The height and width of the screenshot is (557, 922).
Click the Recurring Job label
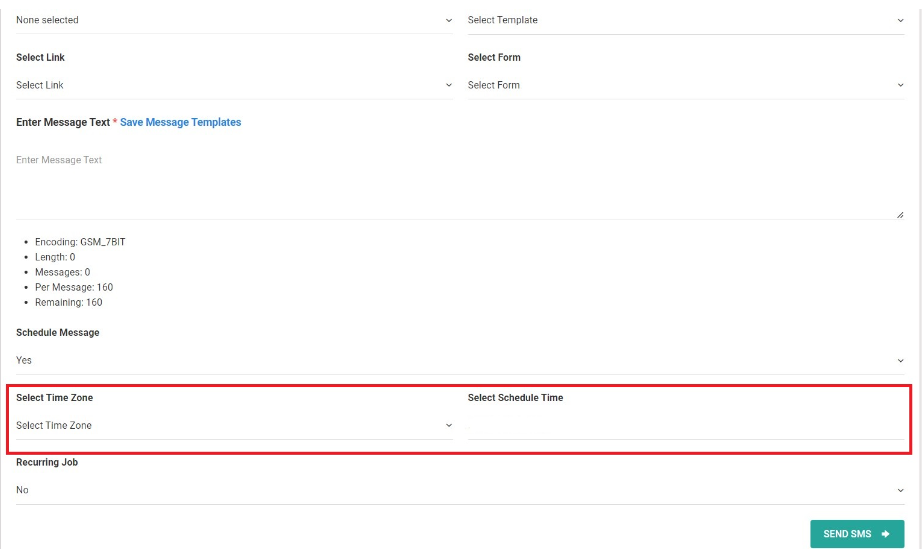click(47, 462)
